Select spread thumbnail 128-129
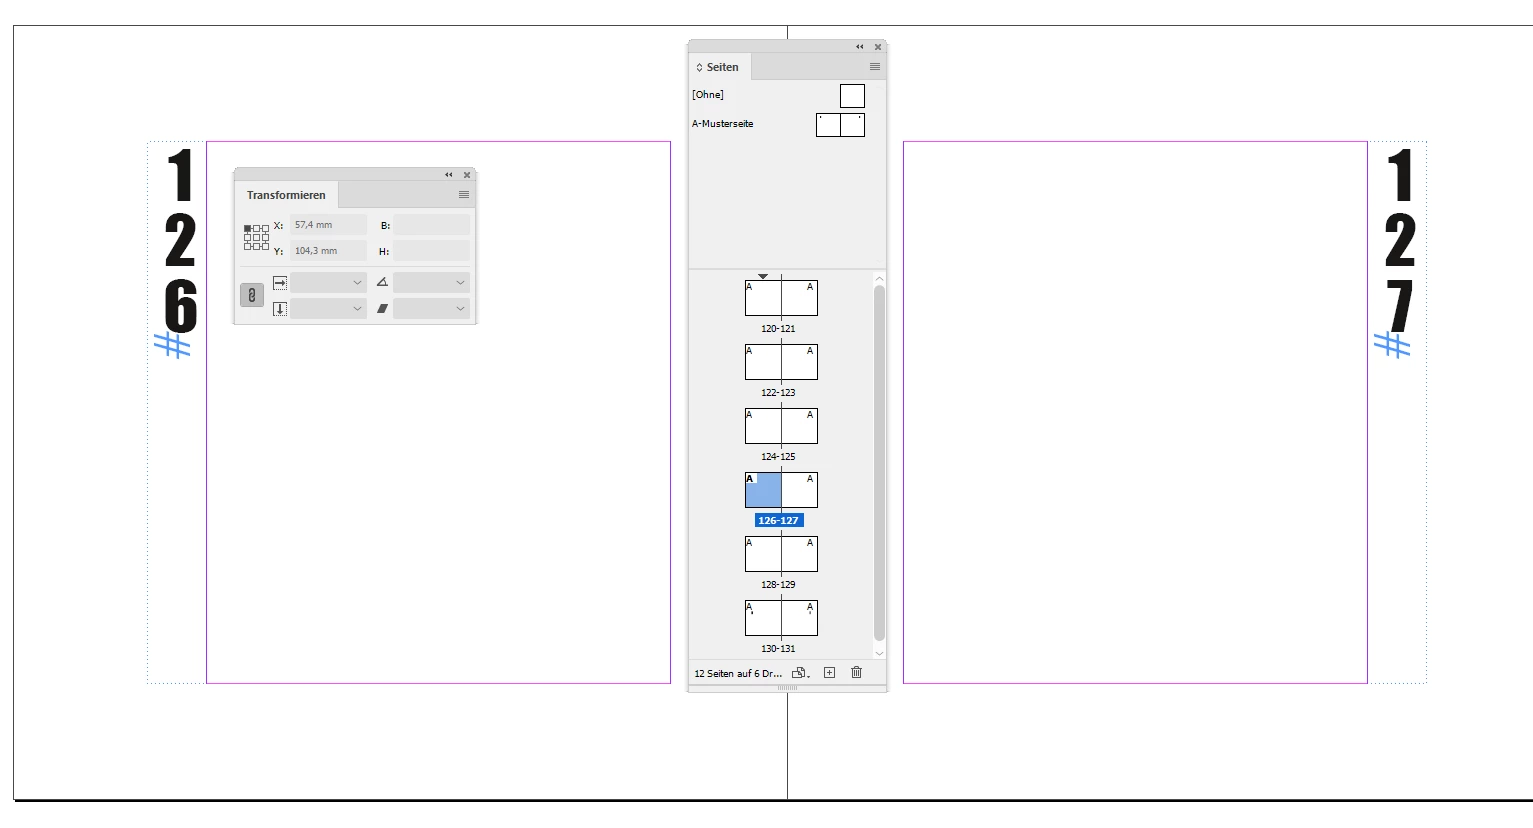Viewport: 1533px width, 828px height. (781, 554)
